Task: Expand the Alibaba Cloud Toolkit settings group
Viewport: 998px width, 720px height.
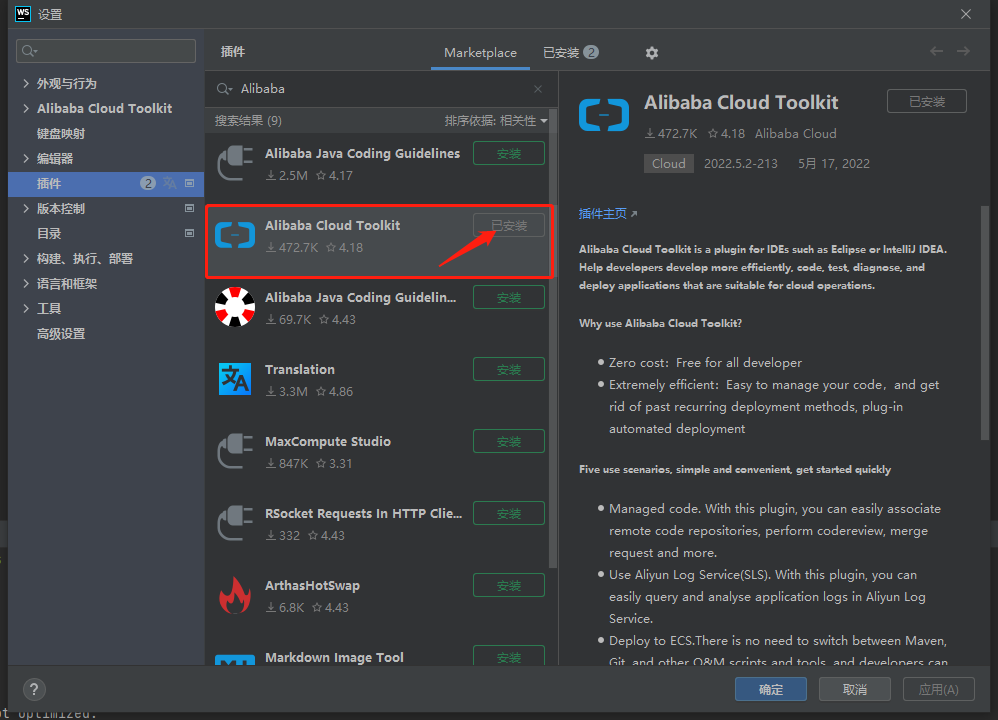Action: coord(26,108)
